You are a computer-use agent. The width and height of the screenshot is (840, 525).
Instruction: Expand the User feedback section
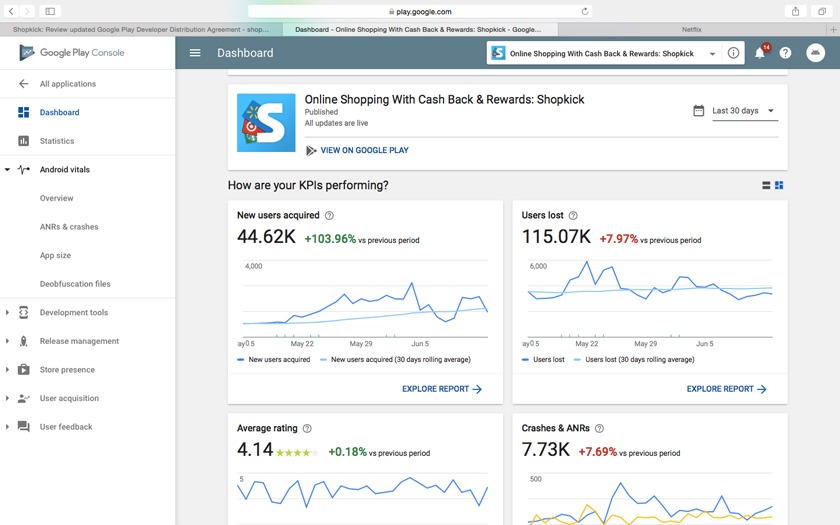click(8, 426)
